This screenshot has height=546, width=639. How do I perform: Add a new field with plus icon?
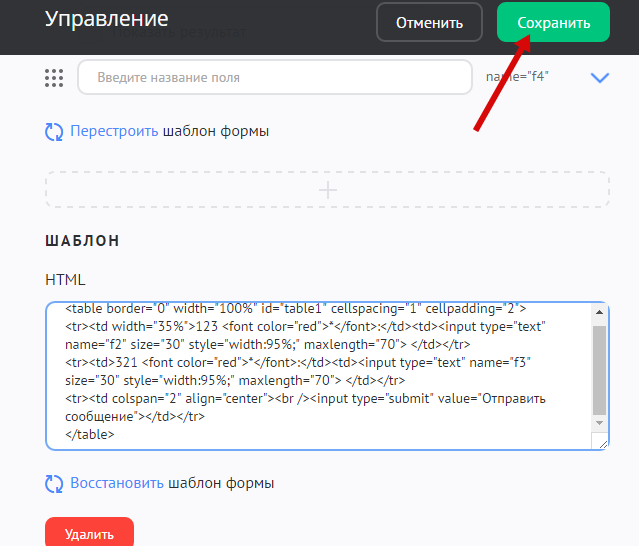tap(327, 189)
